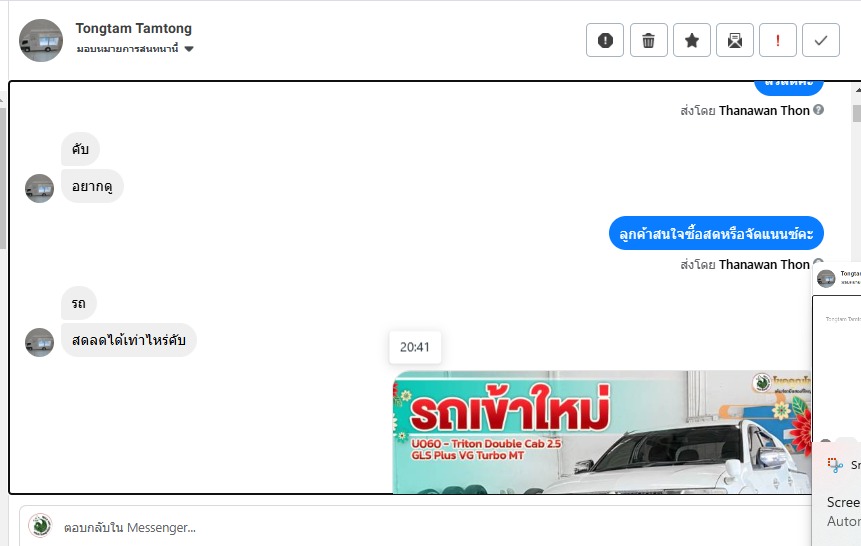This screenshot has width=861, height=546.
Task: Click the สดลดได้เท่าไหร่คับ message bubble
Action: (128, 340)
